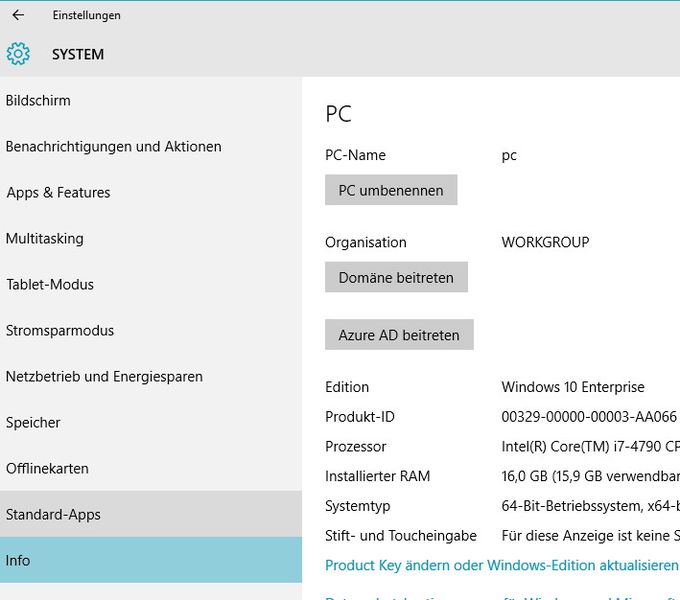Select Benachrichtigungen und Aktionen in the sidebar
The width and height of the screenshot is (680, 600).
[x=113, y=147]
